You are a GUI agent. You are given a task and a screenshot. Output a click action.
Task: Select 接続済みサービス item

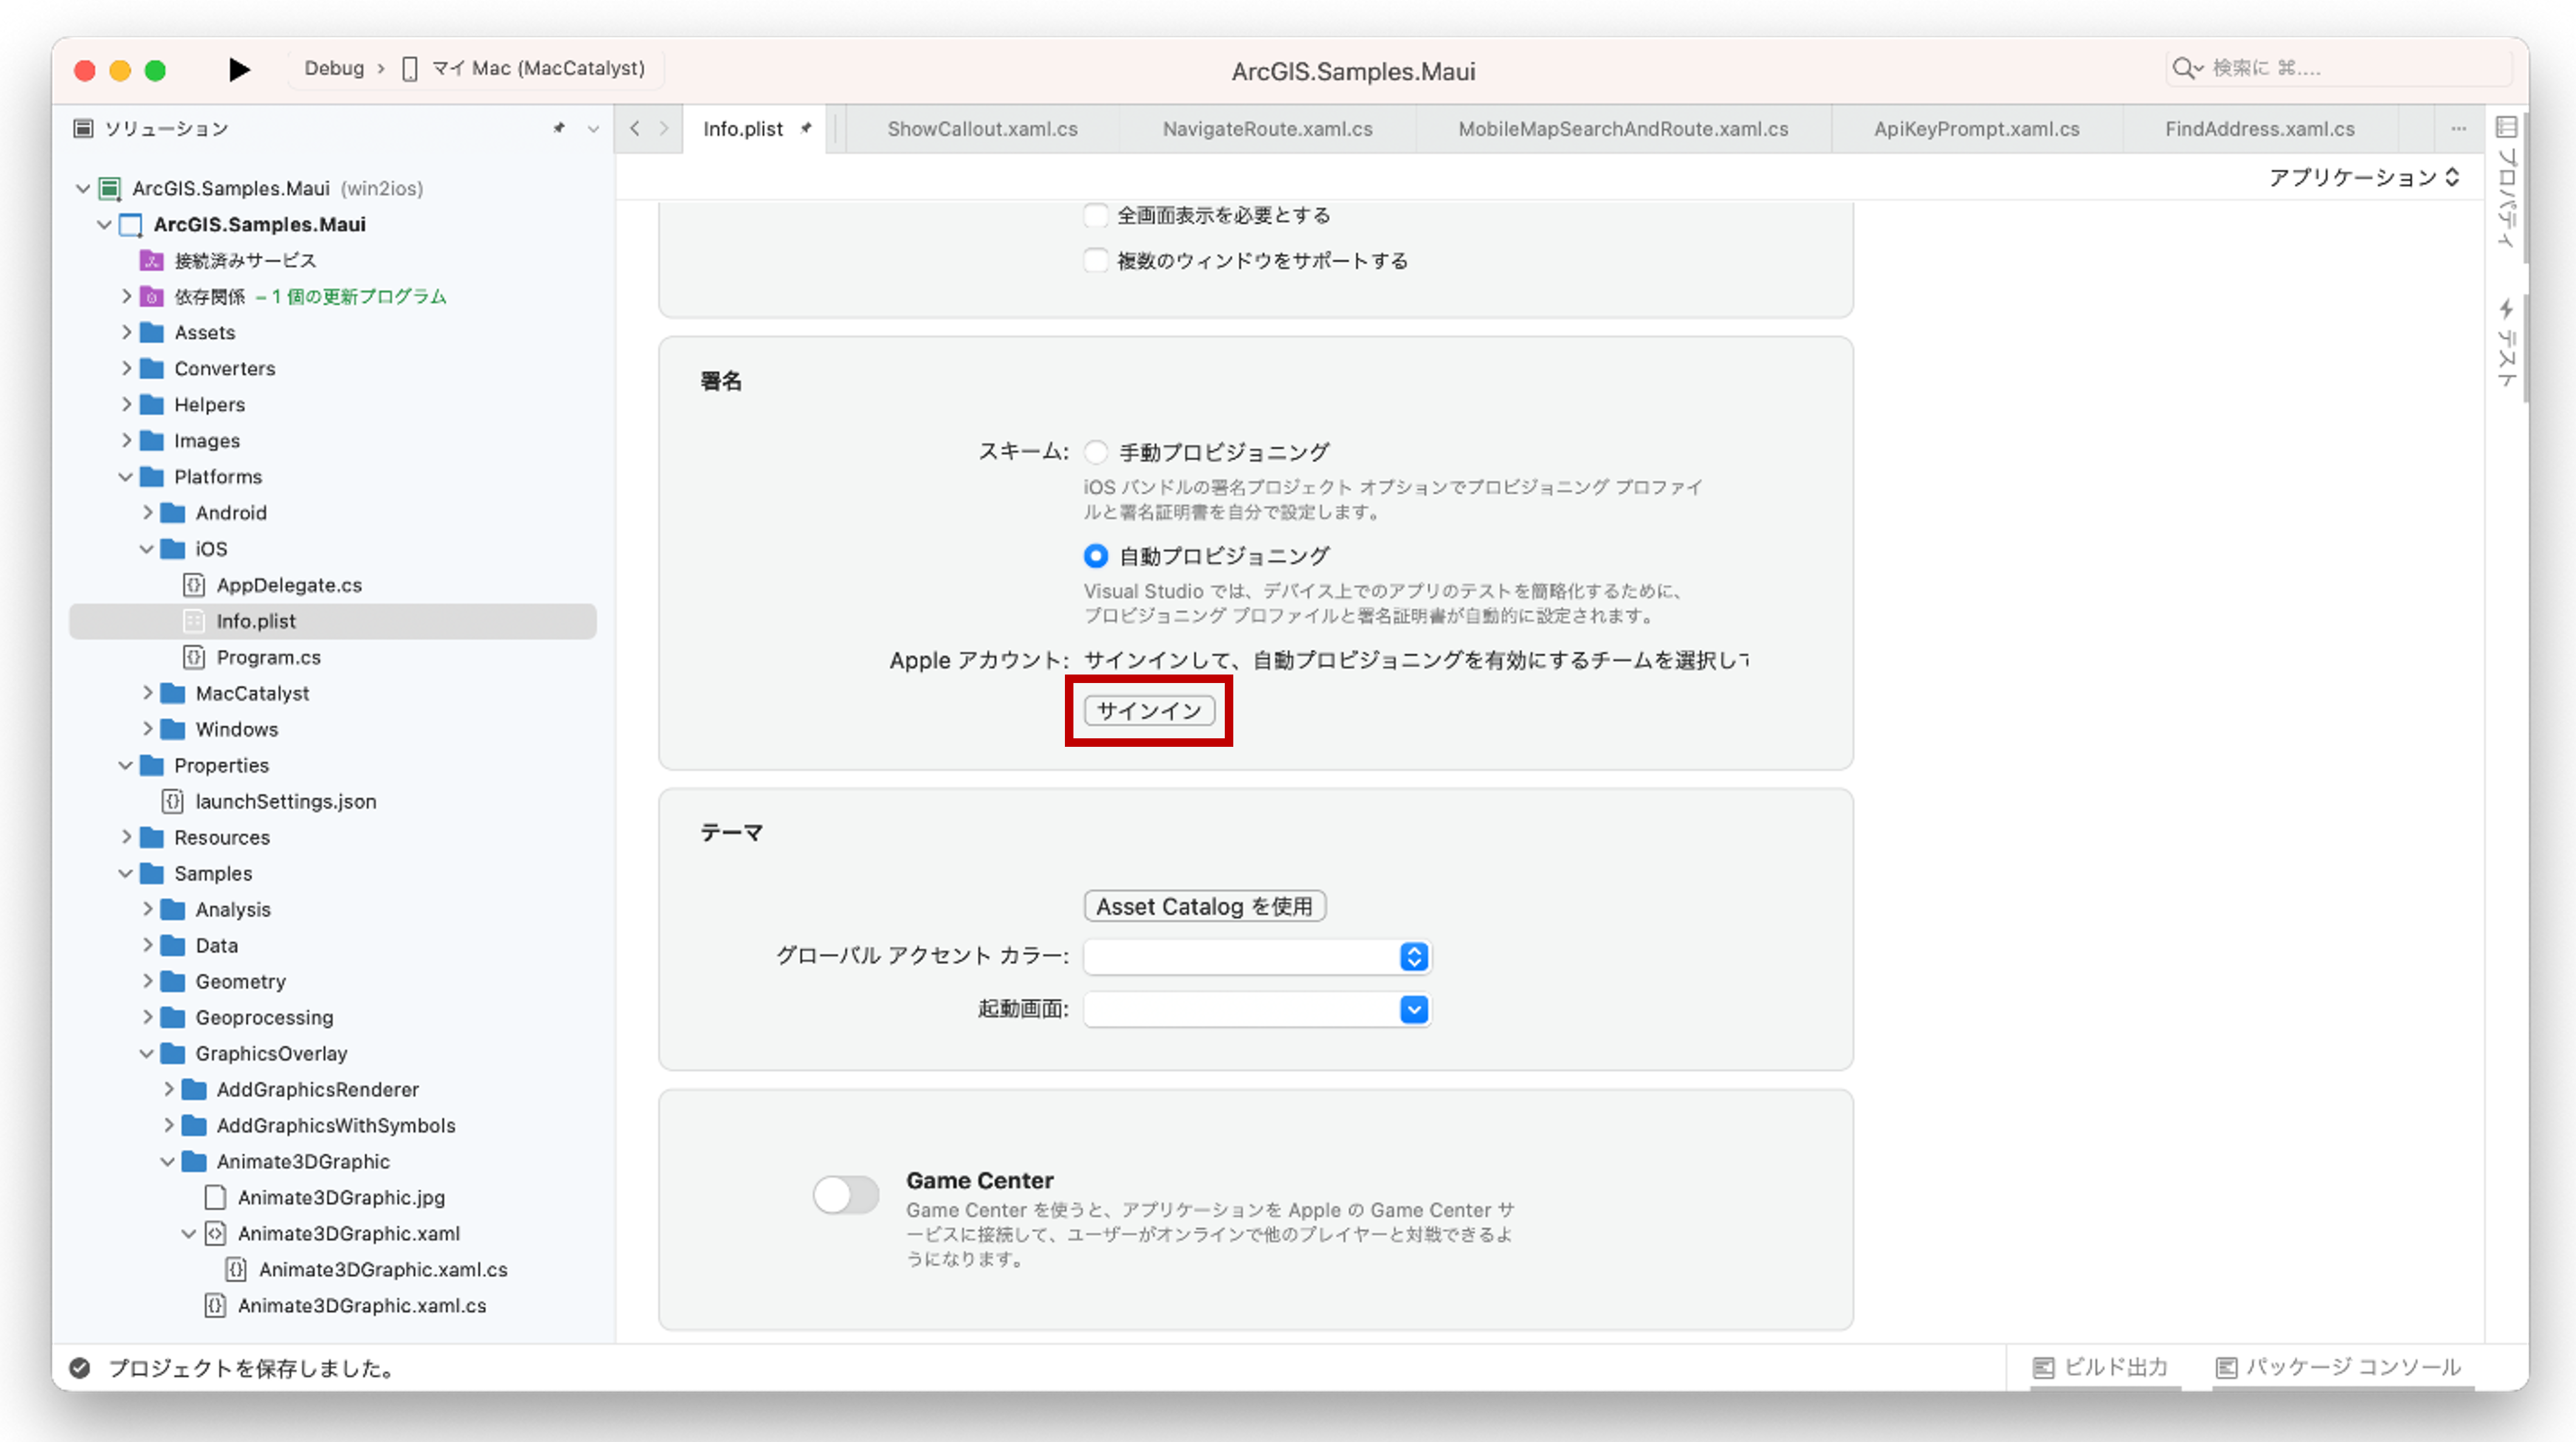point(245,260)
